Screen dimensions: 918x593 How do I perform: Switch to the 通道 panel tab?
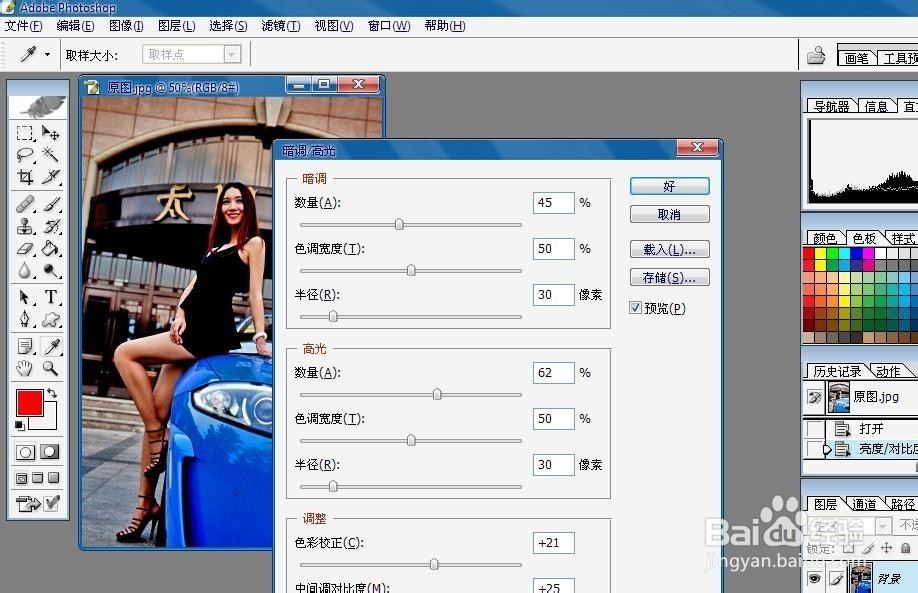pos(864,502)
